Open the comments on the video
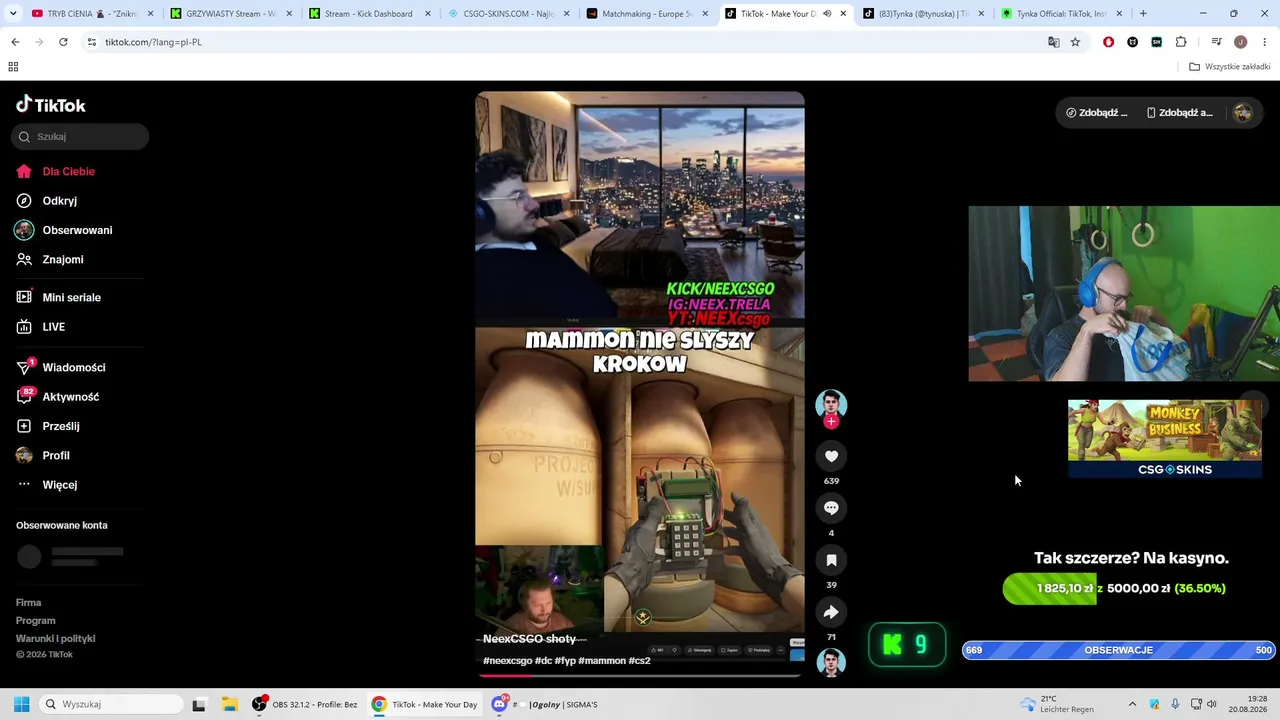The width and height of the screenshot is (1280, 720). (831, 508)
